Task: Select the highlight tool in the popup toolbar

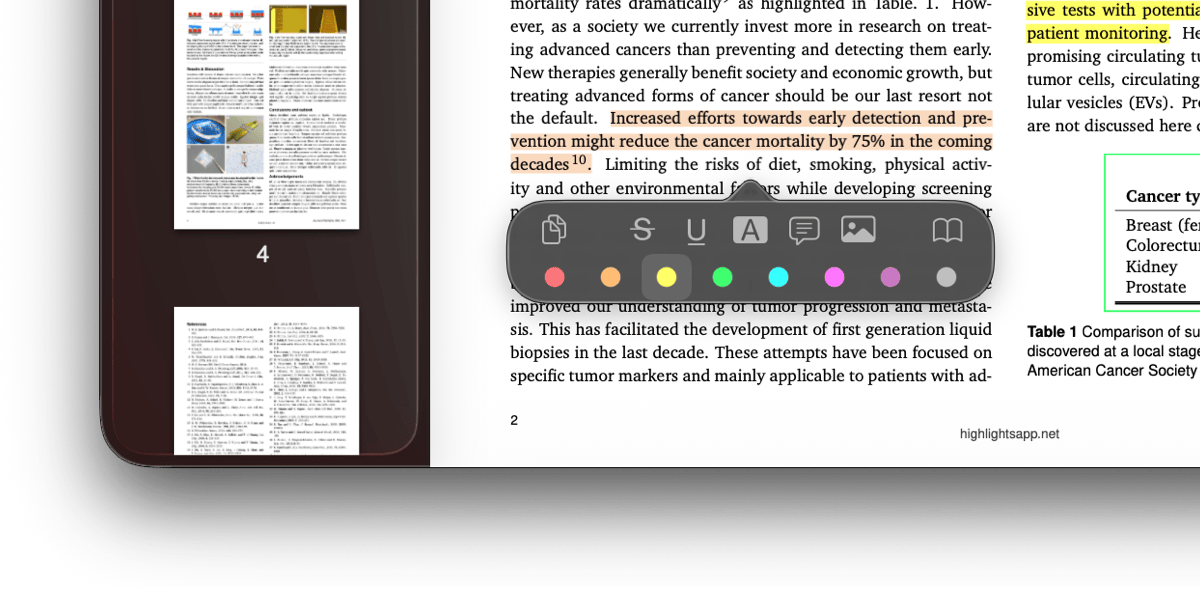Action: tap(750, 229)
